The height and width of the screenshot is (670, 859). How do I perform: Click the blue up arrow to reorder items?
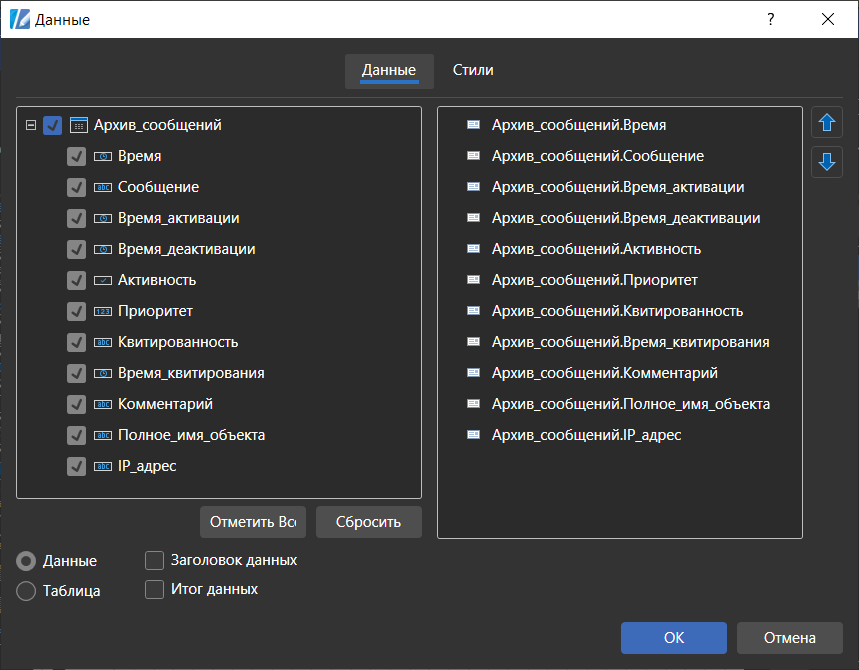coord(826,122)
